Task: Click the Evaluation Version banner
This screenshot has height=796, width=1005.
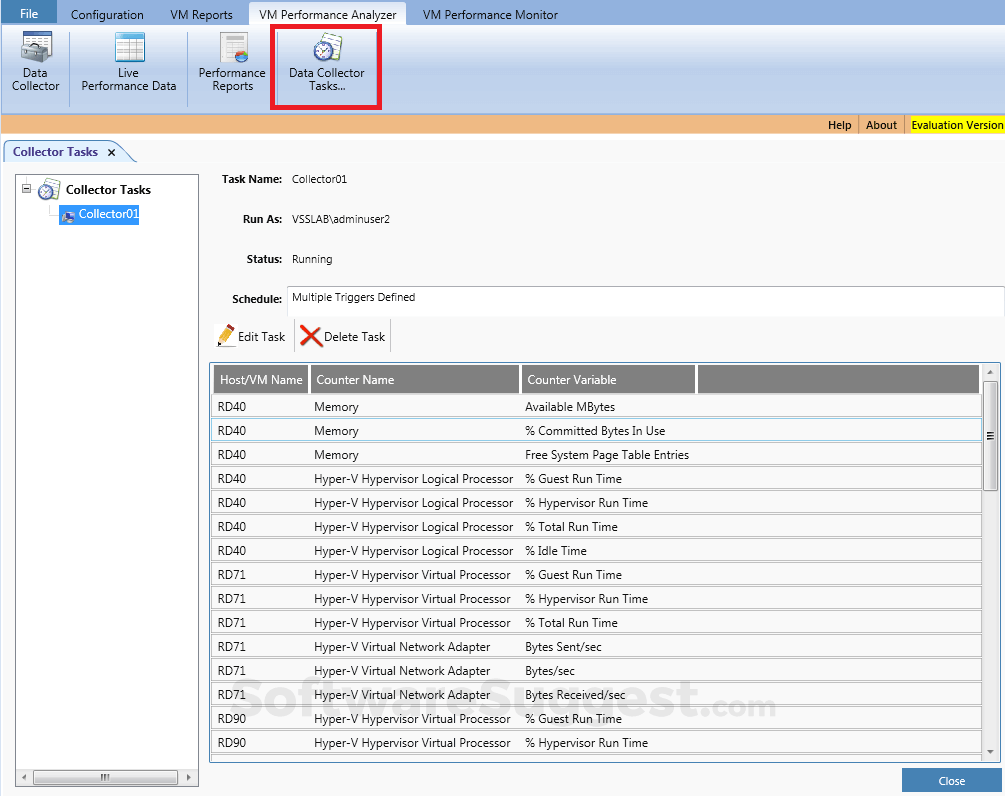Action: pos(956,125)
